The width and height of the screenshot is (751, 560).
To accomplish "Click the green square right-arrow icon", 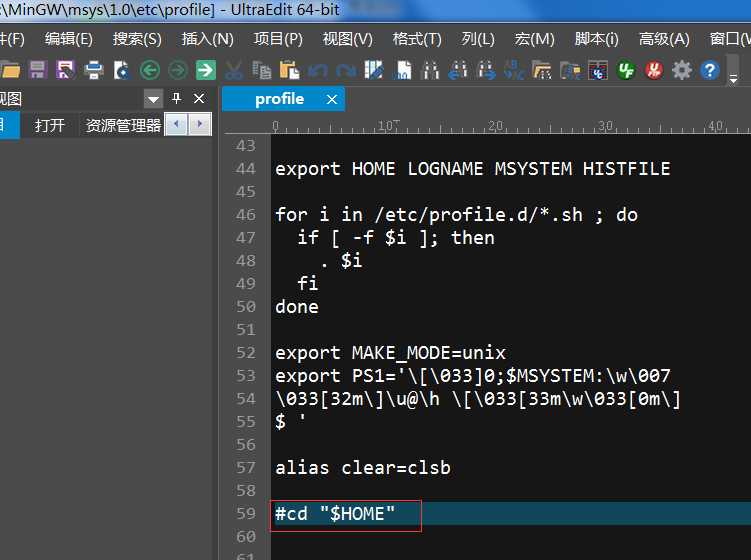I will pos(205,70).
